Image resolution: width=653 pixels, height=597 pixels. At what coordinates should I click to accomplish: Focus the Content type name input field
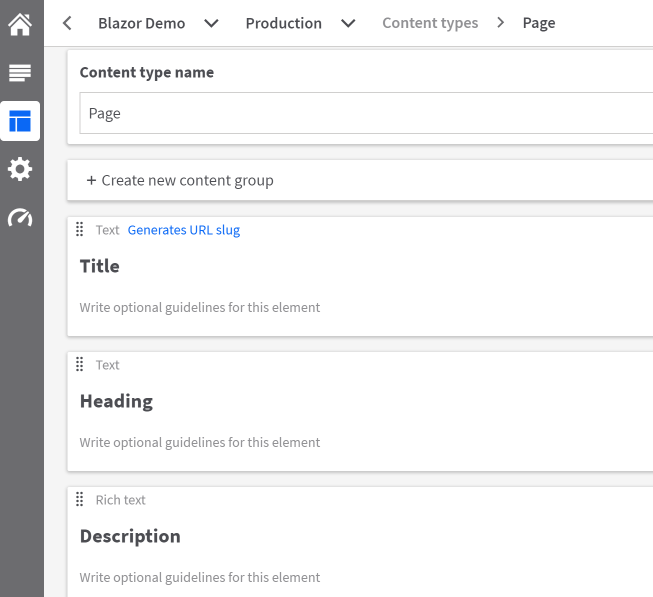point(366,113)
